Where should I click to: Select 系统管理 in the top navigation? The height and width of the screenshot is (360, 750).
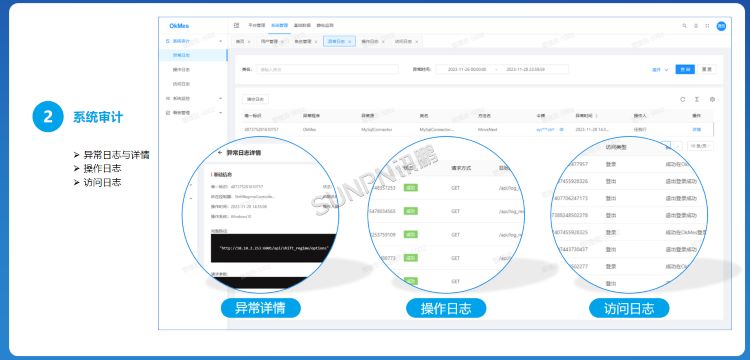tap(279, 25)
